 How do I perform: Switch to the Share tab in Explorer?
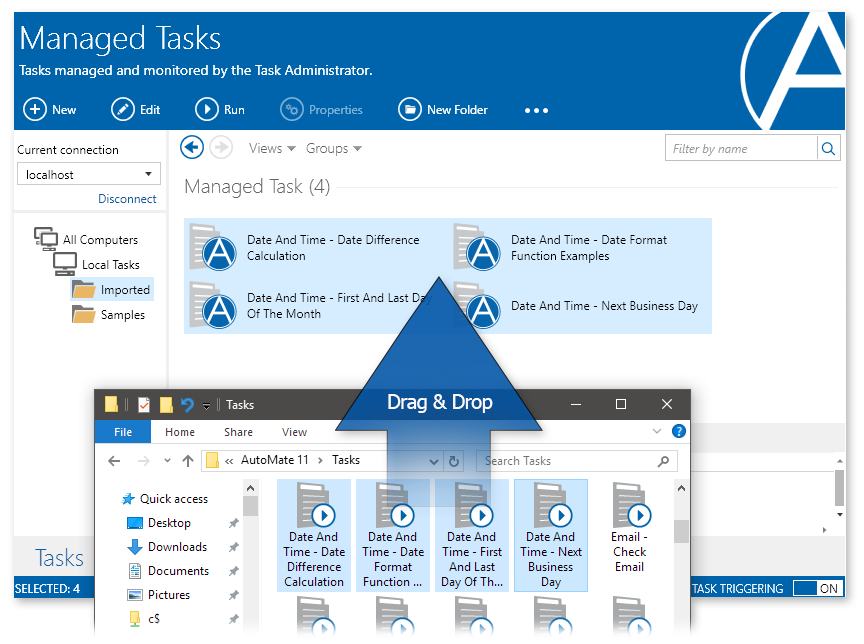click(238, 432)
